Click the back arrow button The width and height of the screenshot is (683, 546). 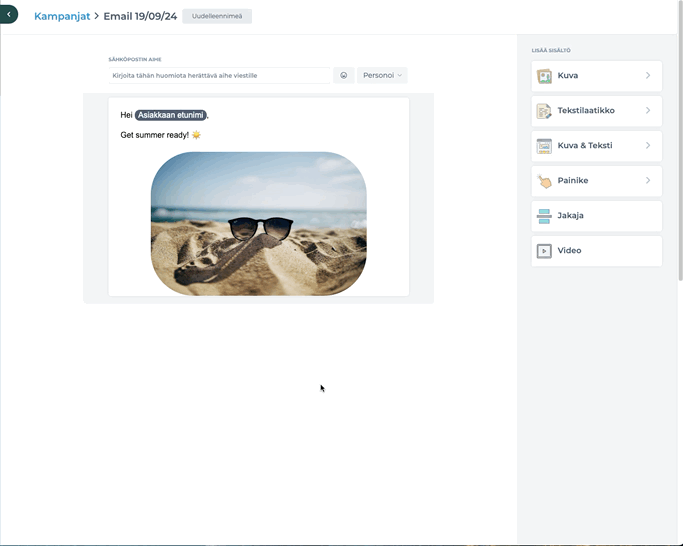8,14
